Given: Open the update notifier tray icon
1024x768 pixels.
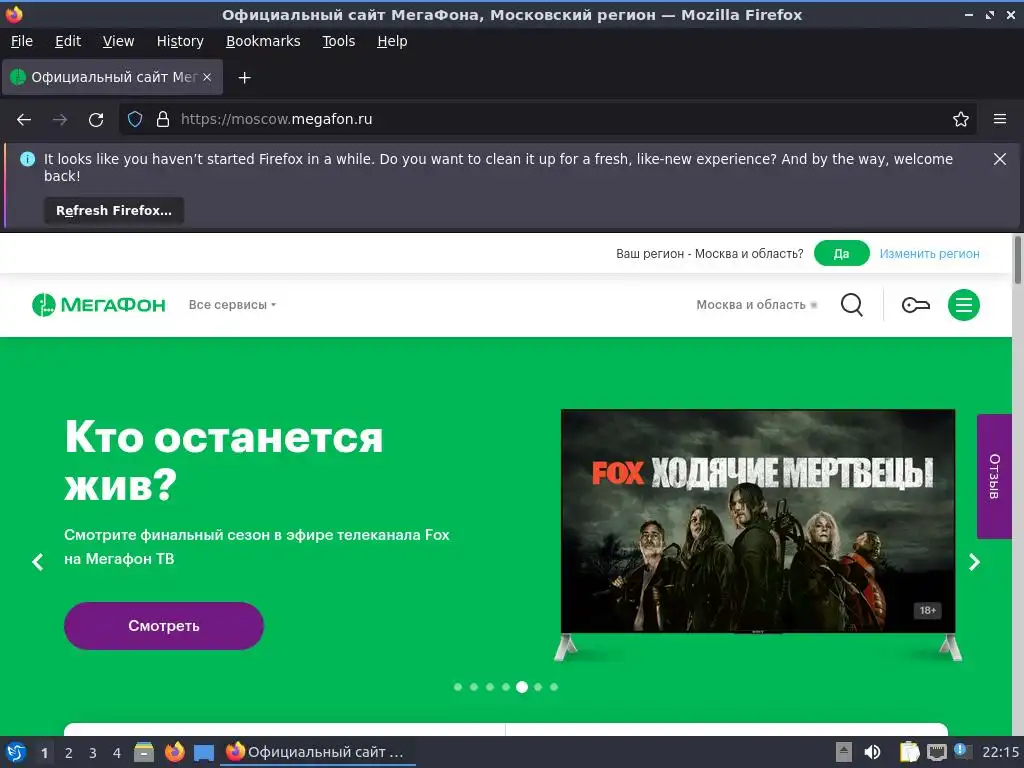Looking at the screenshot, I should [963, 751].
